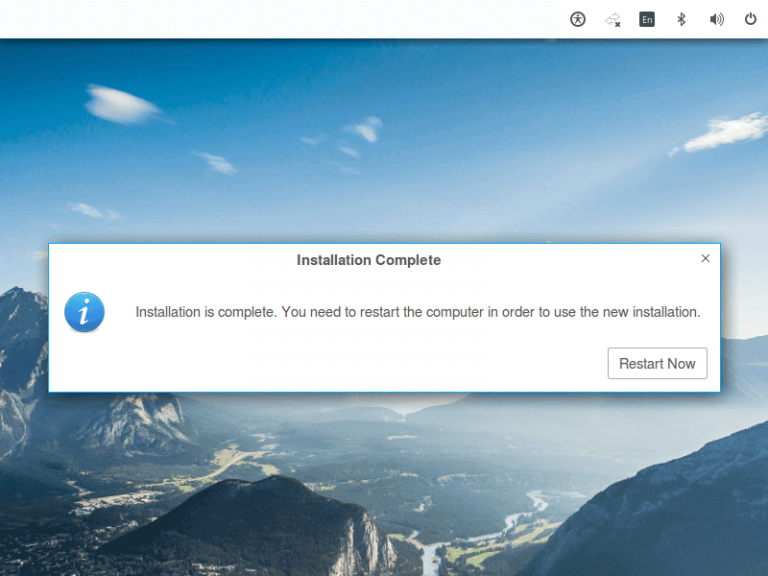Close the Installation Complete dialog
The image size is (768, 576).
click(x=705, y=258)
